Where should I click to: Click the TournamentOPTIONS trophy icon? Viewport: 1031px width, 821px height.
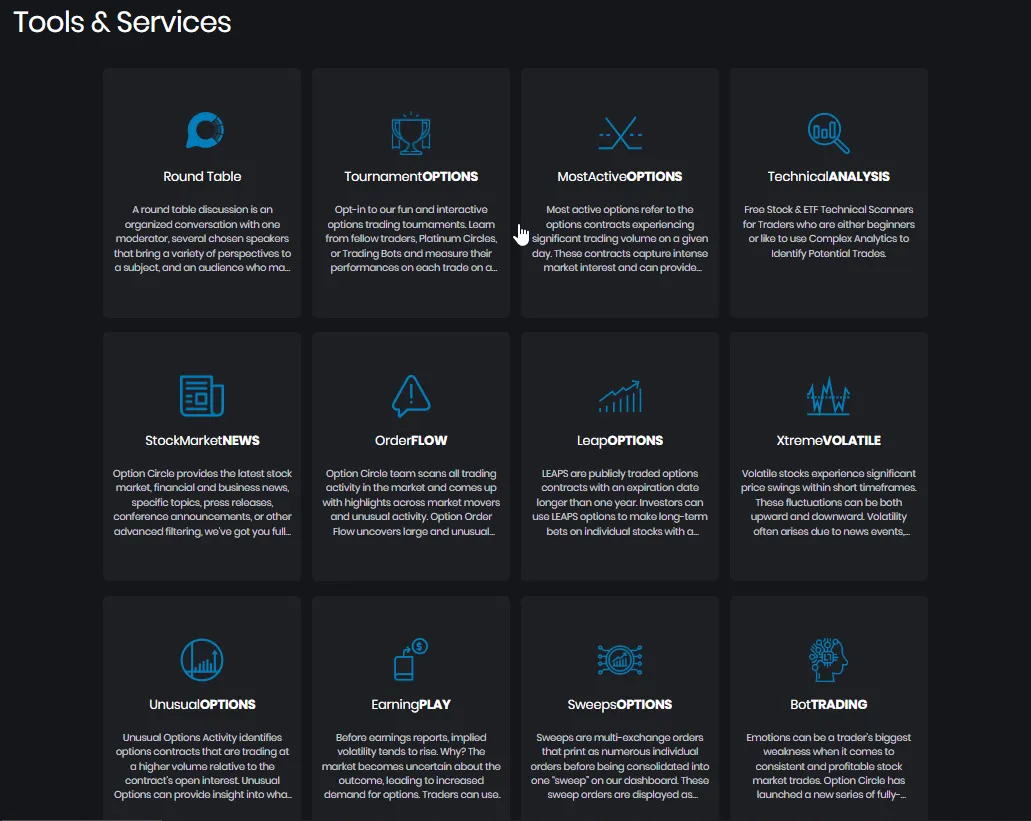pos(411,133)
